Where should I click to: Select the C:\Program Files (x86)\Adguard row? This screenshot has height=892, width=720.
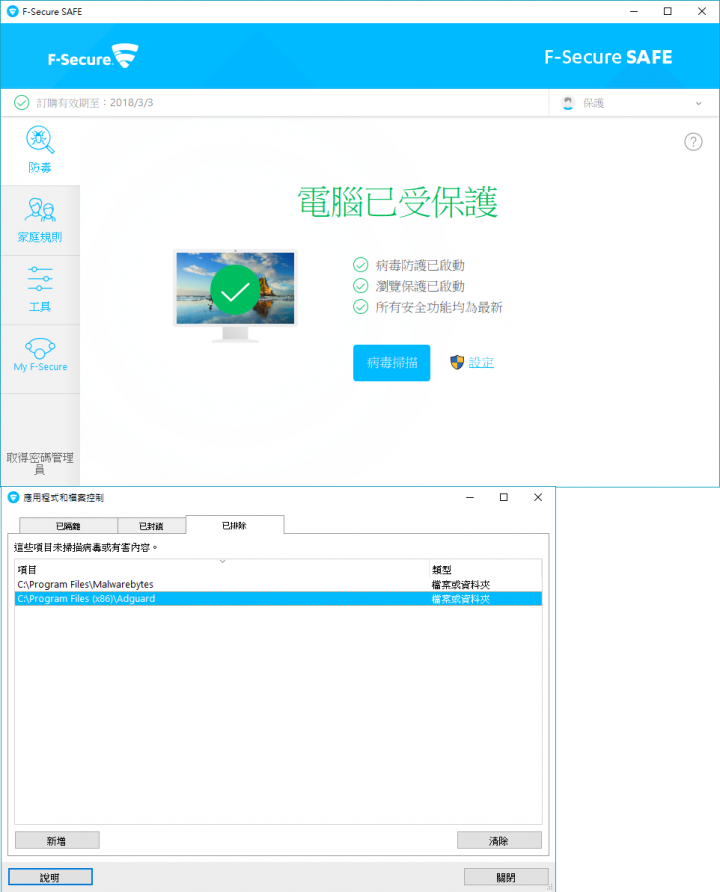(278, 598)
